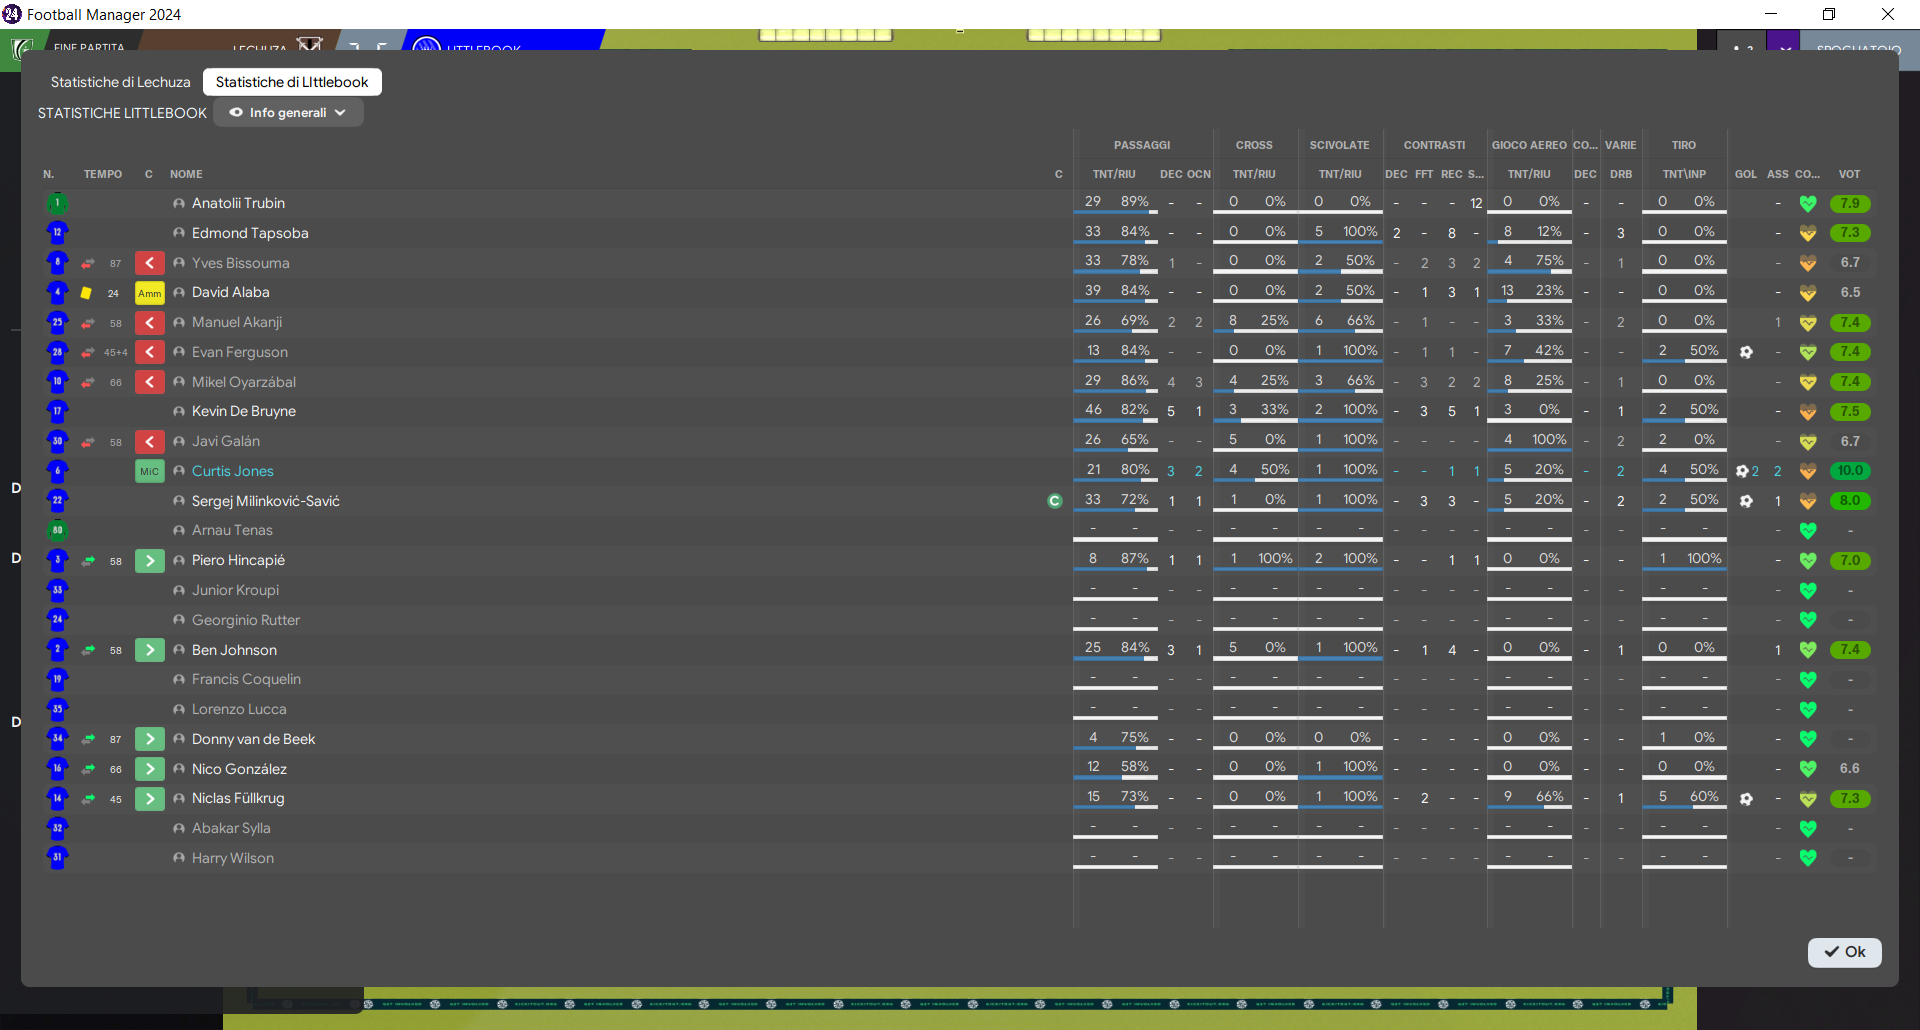
Task: Click the captain badge next to Milinković-Savić
Action: [x=1055, y=501]
